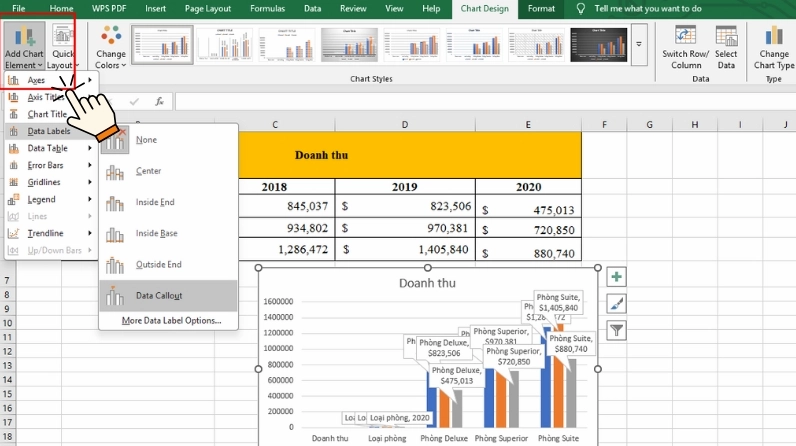This screenshot has height=446, width=796.
Task: Open the Change Colors palette
Action: click(111, 47)
